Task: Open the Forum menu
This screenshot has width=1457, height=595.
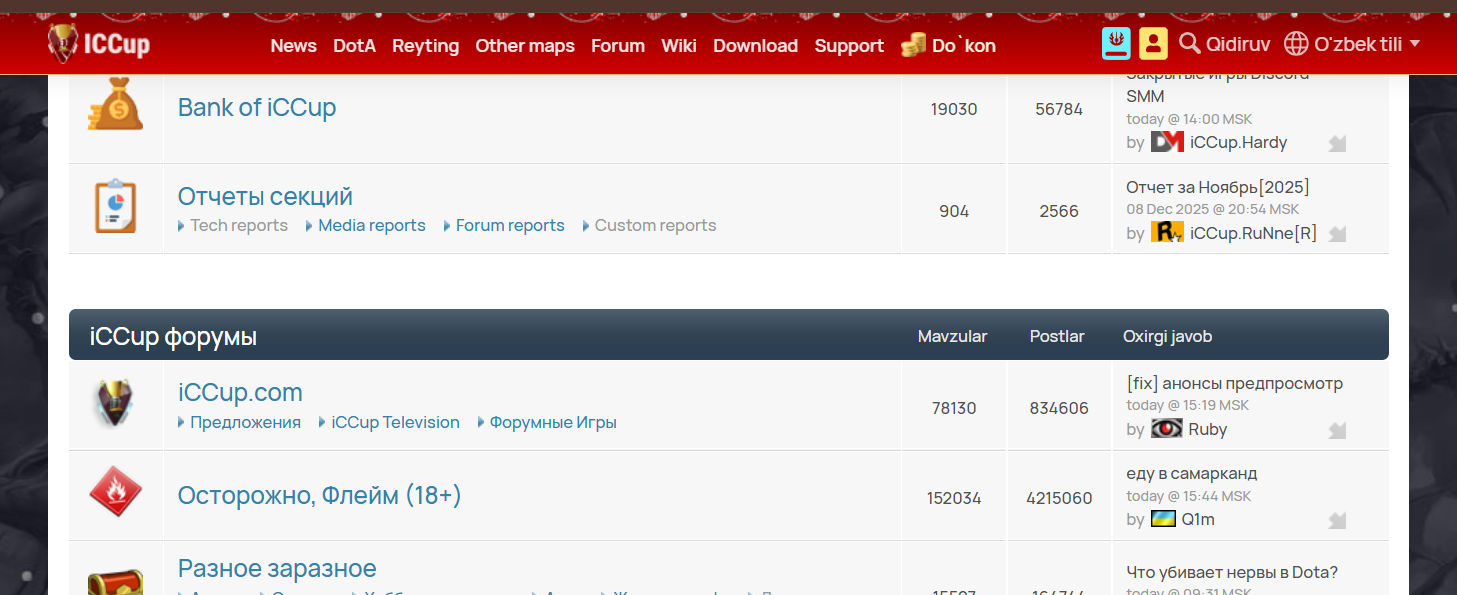Action: pyautogui.click(x=617, y=46)
